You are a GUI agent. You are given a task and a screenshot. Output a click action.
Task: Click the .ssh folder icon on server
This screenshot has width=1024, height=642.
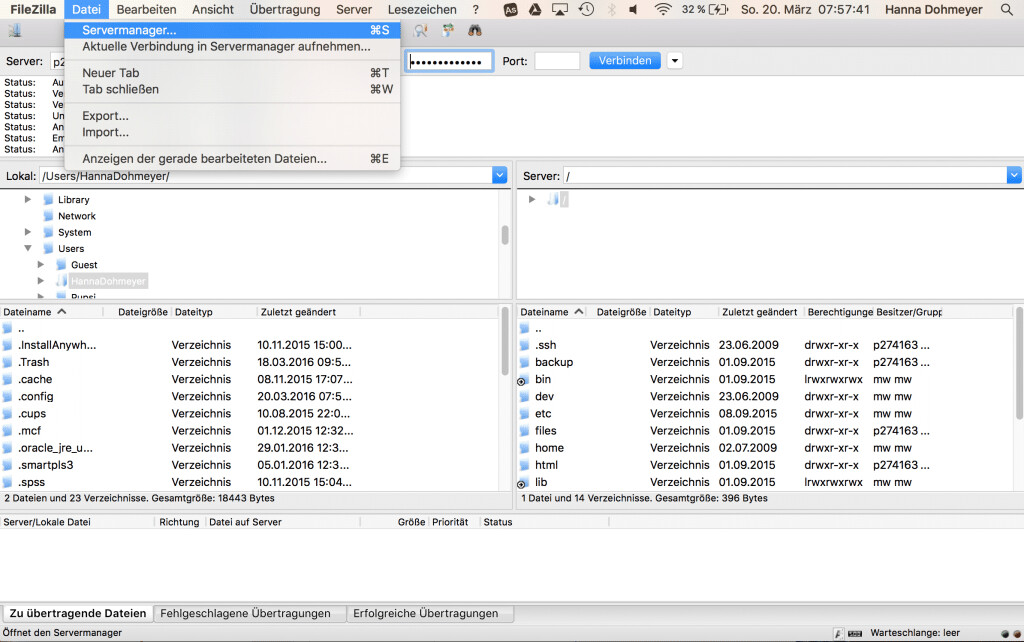[x=524, y=345]
